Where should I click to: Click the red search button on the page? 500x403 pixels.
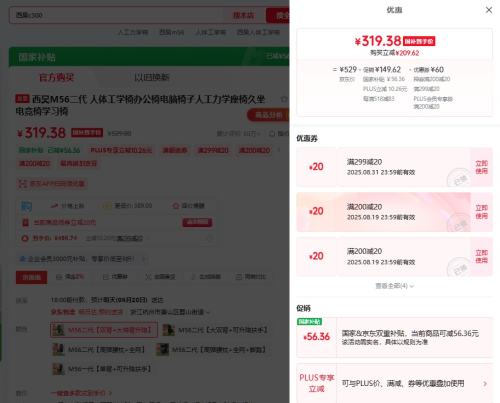point(277,15)
